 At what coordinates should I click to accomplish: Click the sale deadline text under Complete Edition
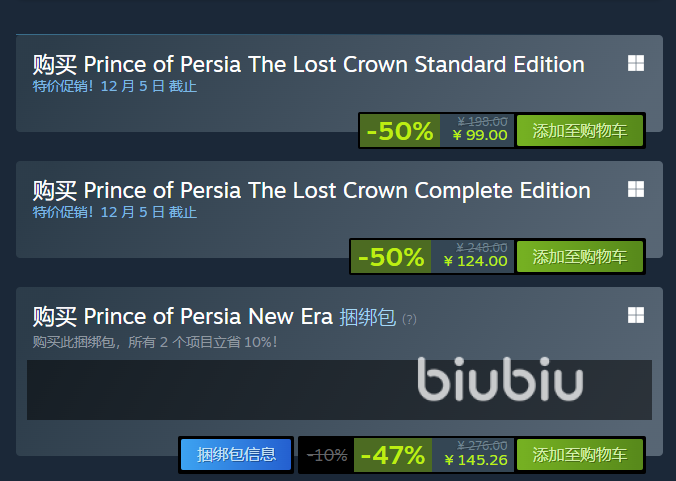(x=115, y=212)
